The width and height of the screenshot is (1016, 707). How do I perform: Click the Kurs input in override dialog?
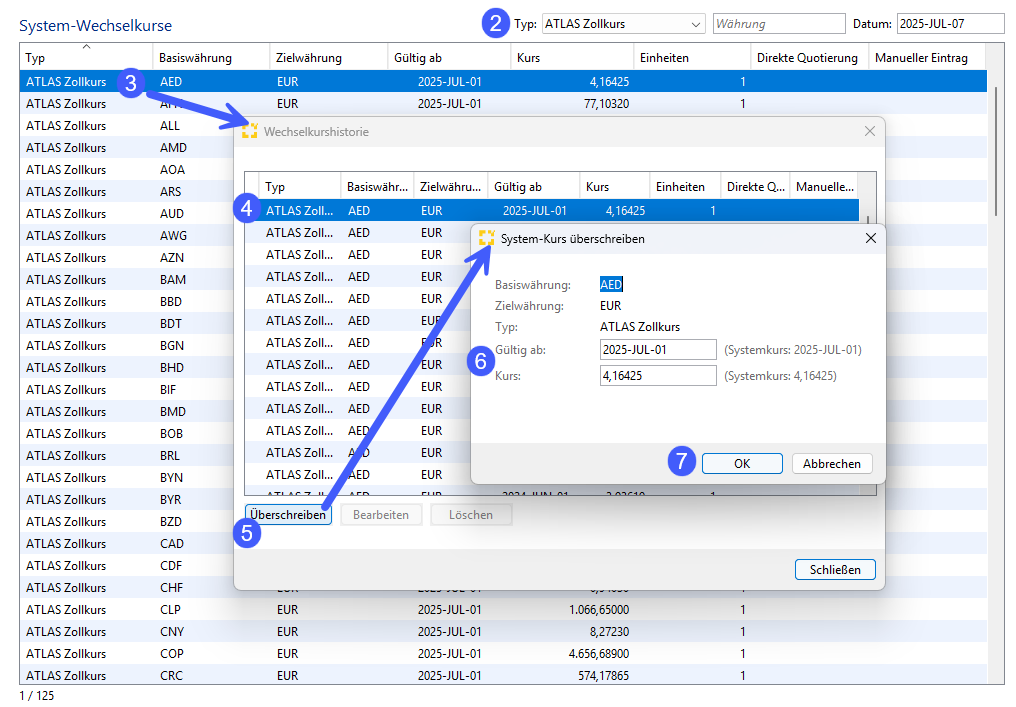(x=658, y=376)
